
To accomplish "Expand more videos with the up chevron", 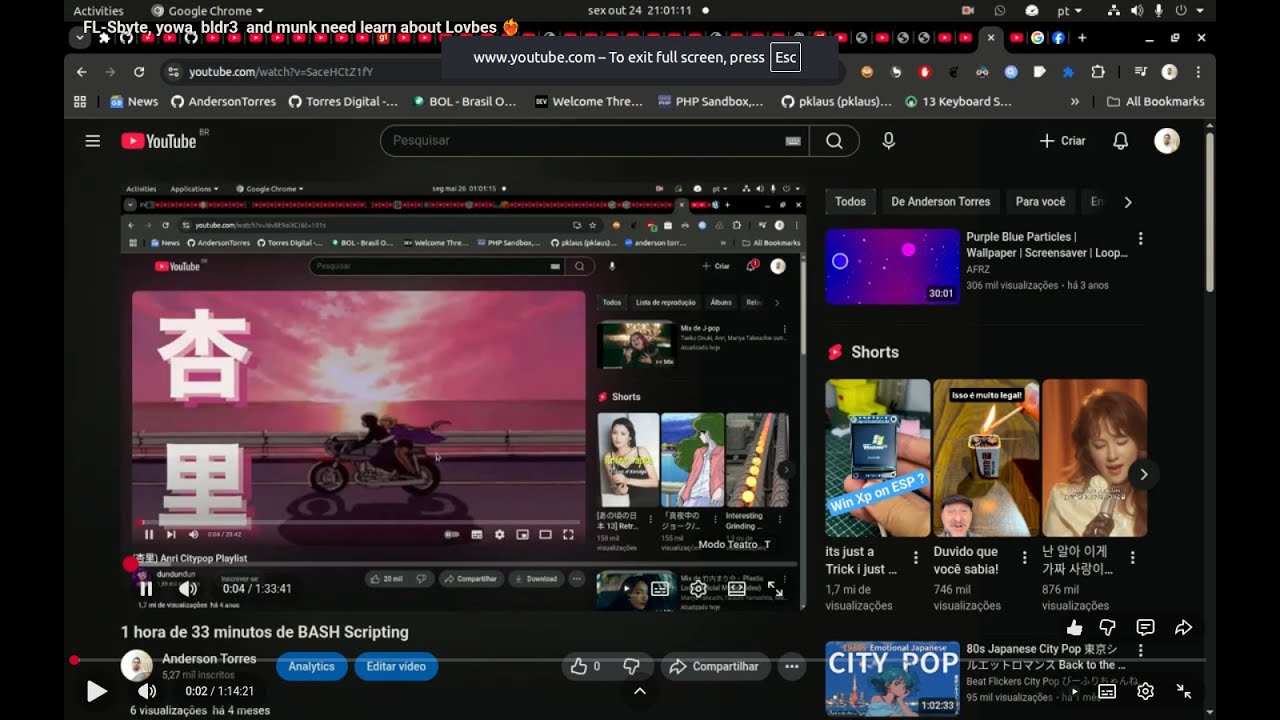I will [640, 691].
